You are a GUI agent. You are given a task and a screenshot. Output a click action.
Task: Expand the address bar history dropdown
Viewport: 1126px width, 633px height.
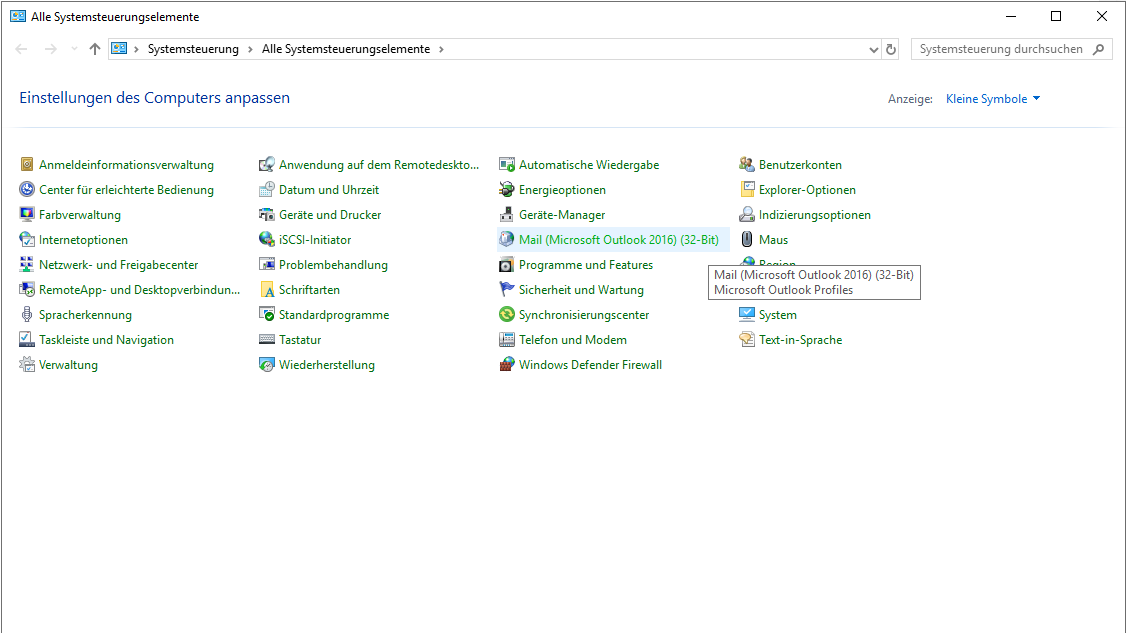pyautogui.click(x=874, y=49)
